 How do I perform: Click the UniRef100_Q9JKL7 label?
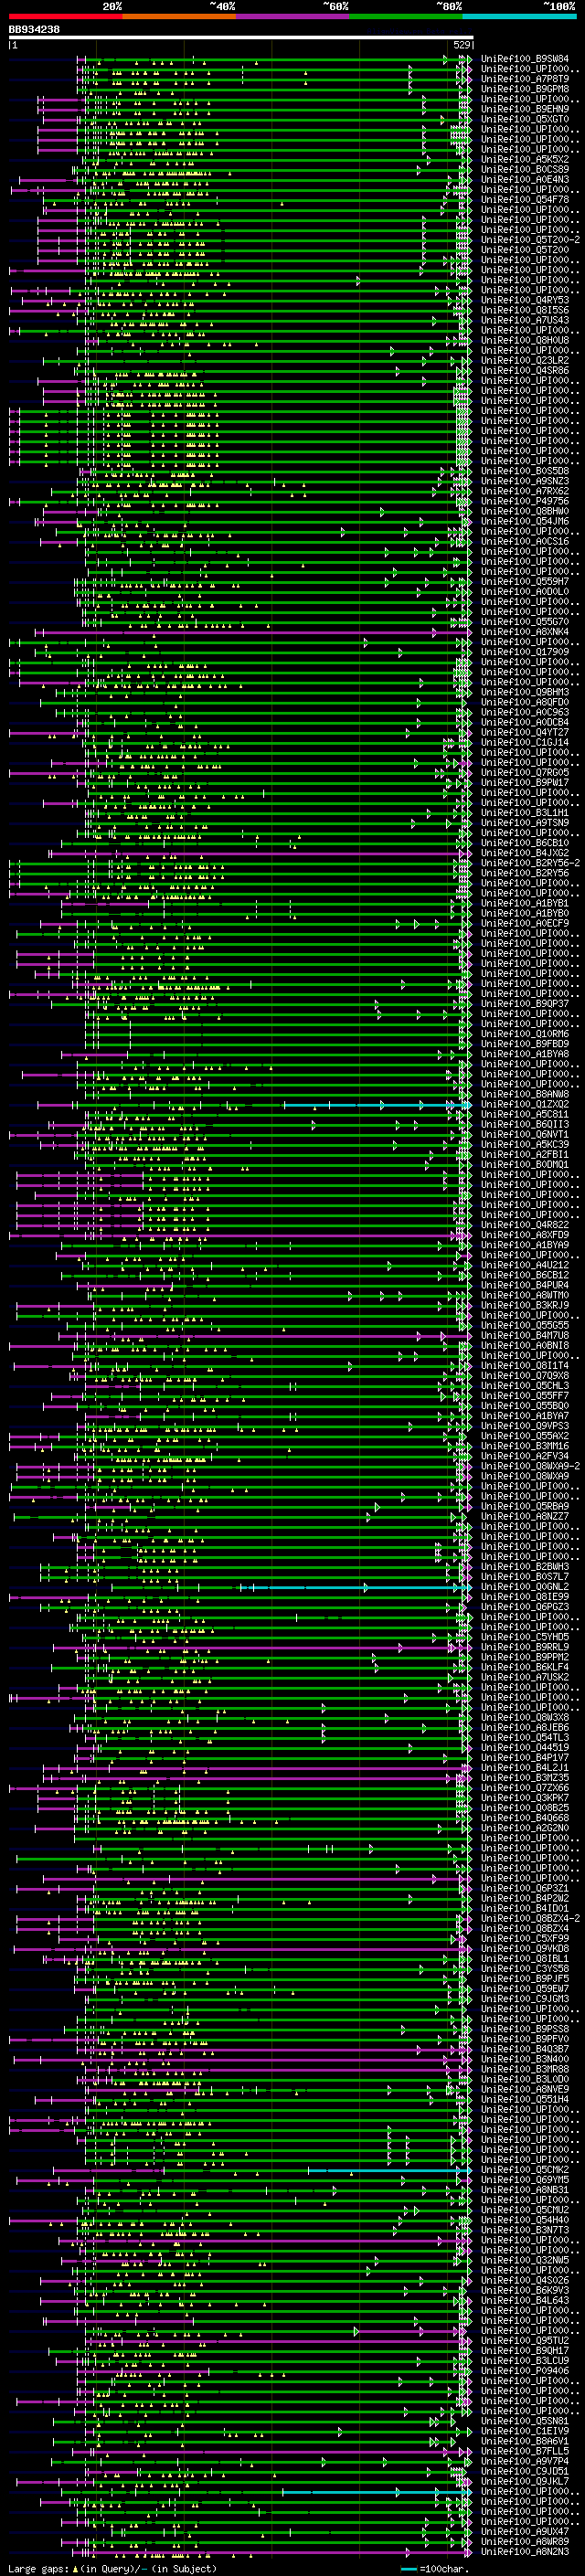click(x=525, y=2482)
